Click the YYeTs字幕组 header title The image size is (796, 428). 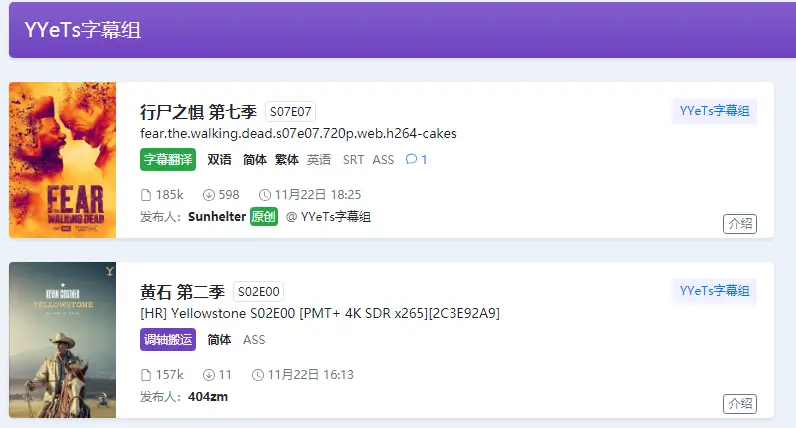tap(83, 29)
